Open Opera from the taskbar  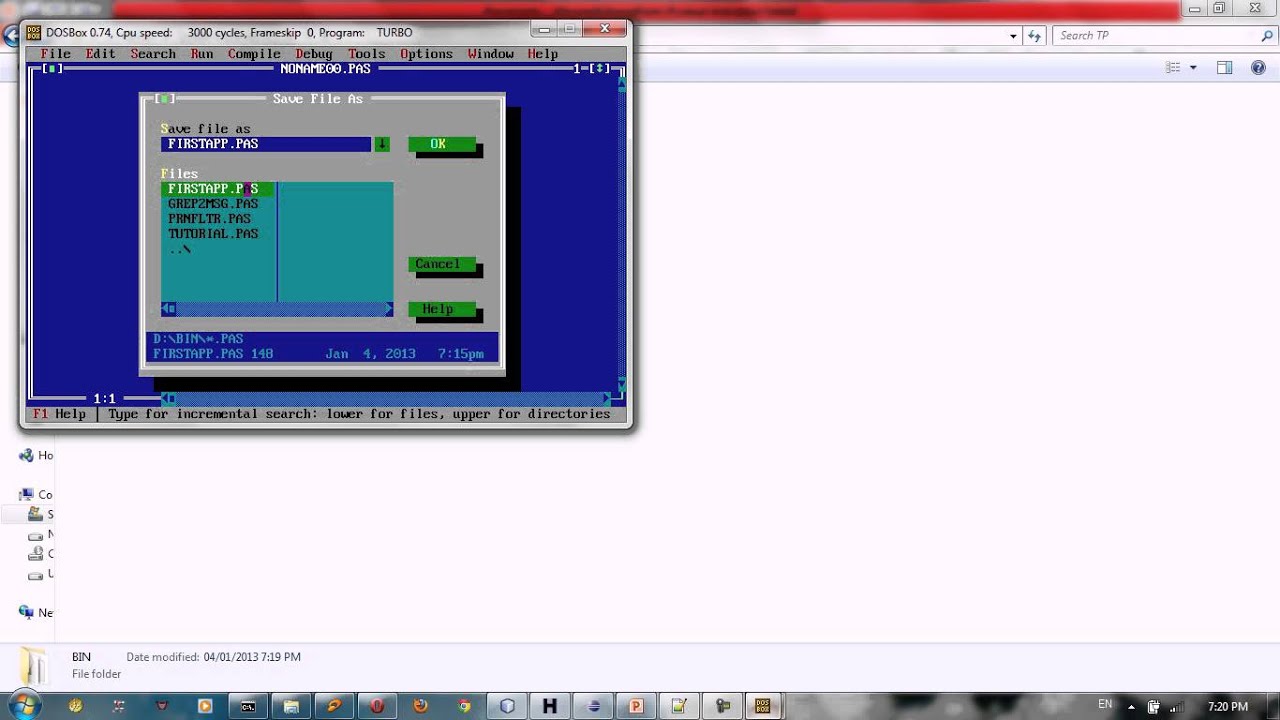coord(377,706)
